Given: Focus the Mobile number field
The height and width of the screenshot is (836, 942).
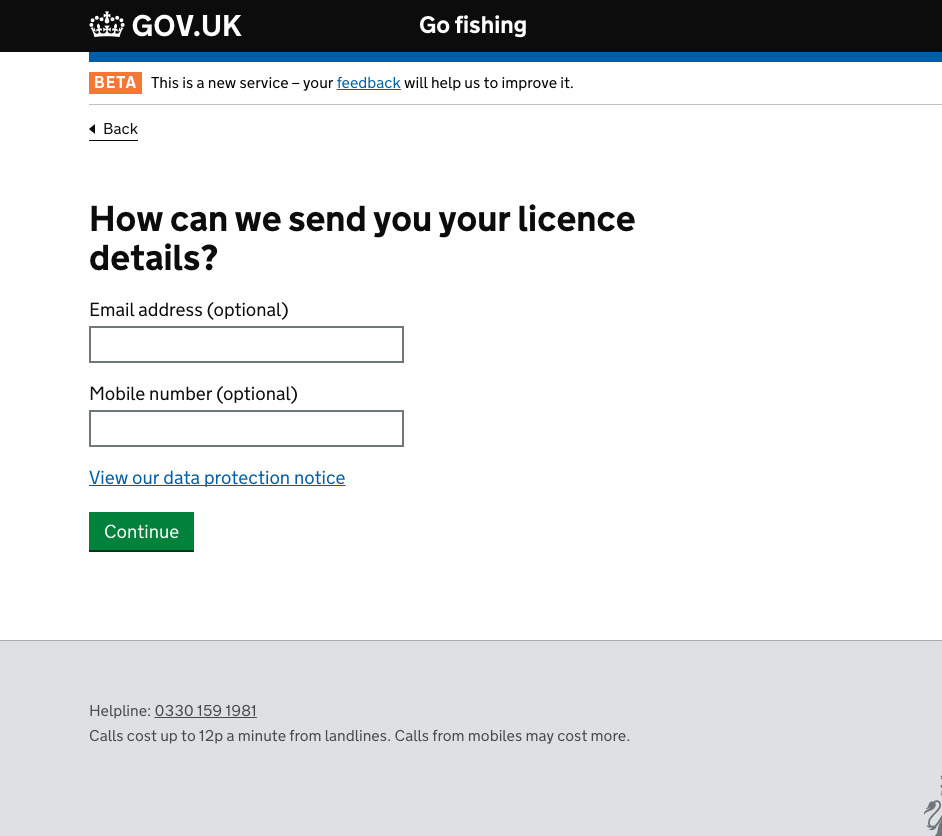Looking at the screenshot, I should [246, 428].
